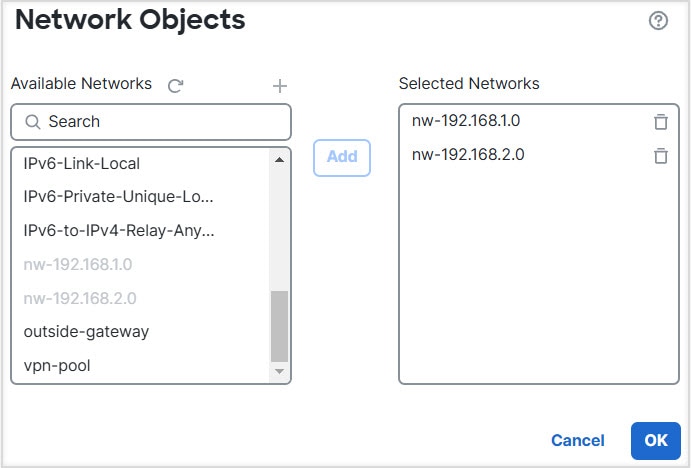Focus the Search networks input field
Image resolution: width=691 pixels, height=468 pixels.
click(x=160, y=122)
